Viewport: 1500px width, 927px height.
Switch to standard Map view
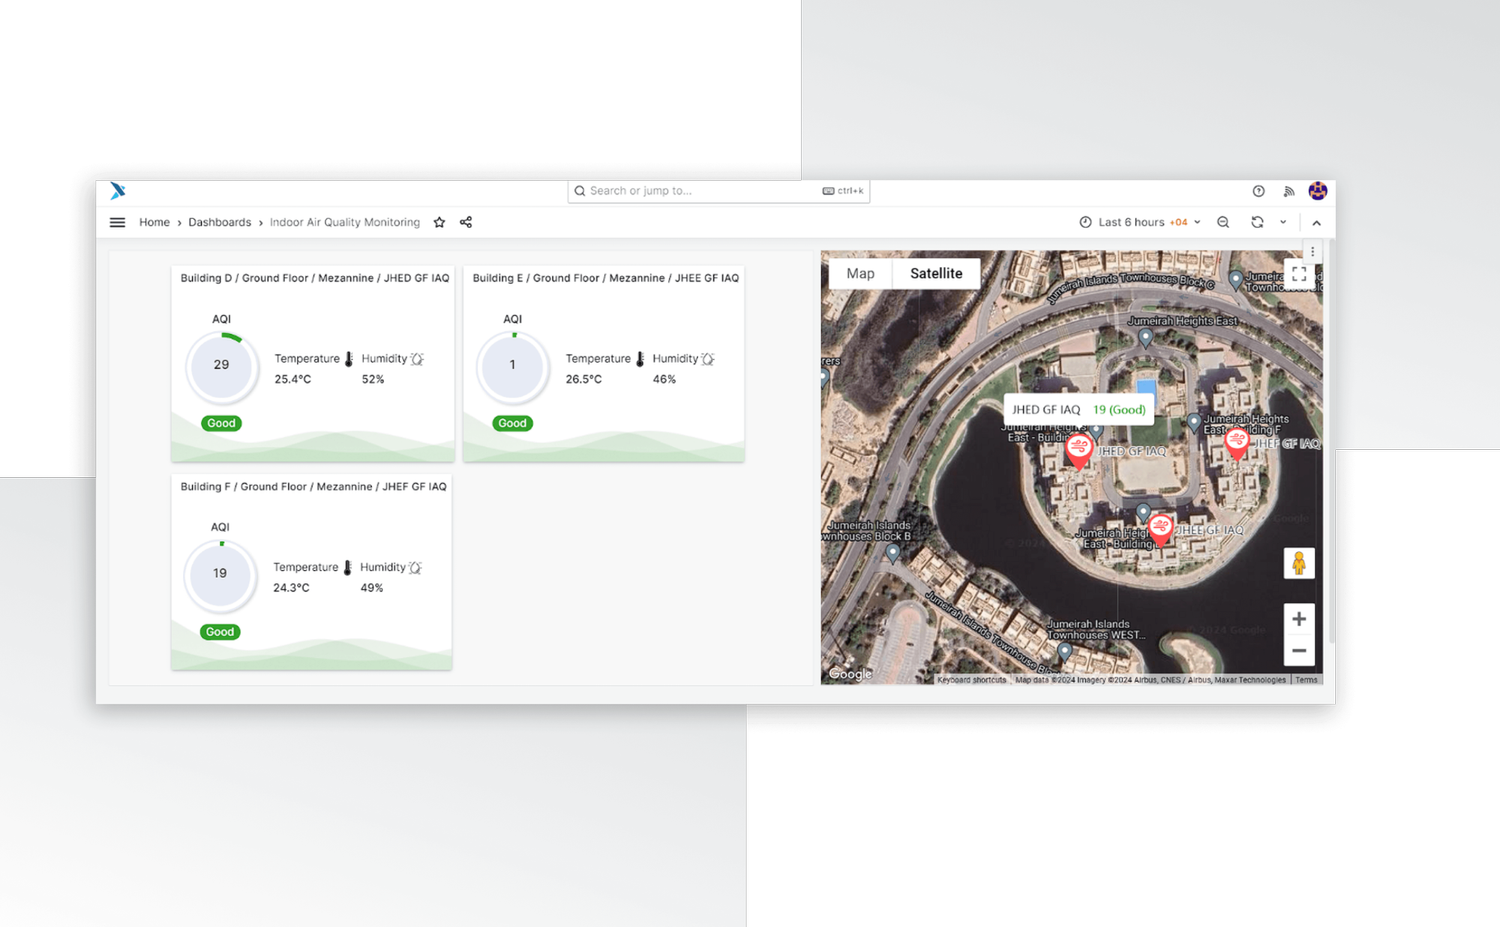click(860, 273)
